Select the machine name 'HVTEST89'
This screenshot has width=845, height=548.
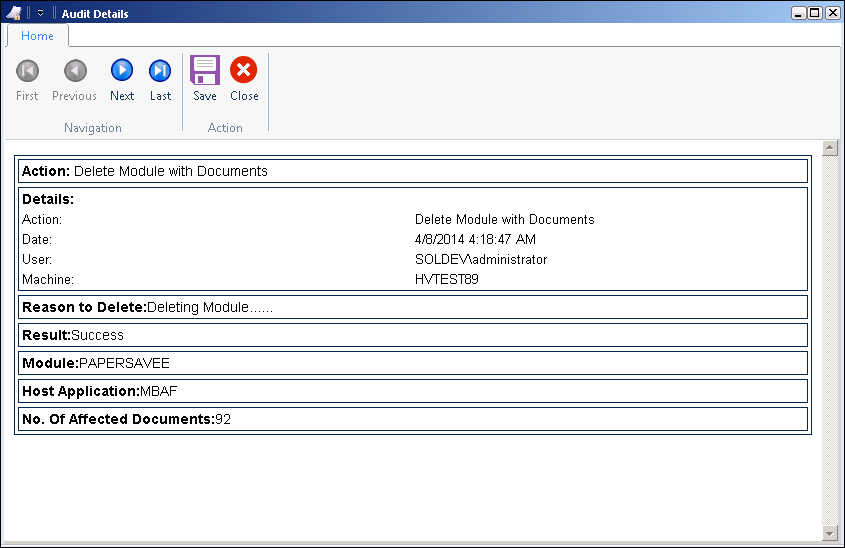click(447, 279)
